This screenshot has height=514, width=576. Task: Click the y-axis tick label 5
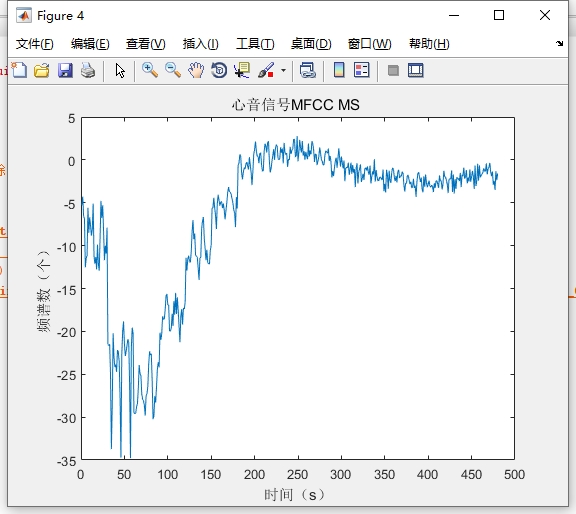pyautogui.click(x=72, y=119)
